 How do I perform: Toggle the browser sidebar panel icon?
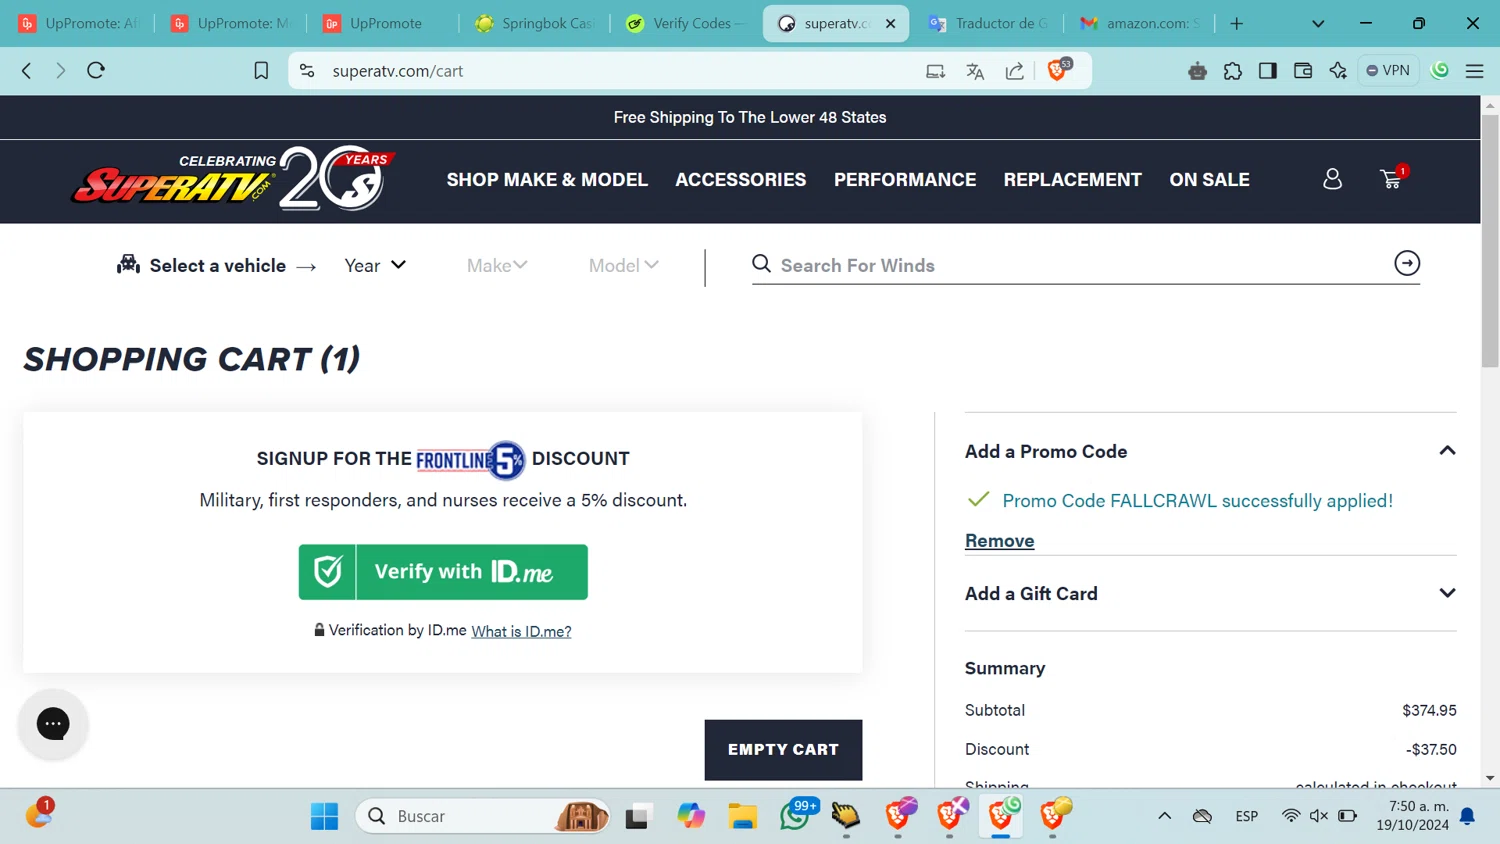pos(1268,71)
